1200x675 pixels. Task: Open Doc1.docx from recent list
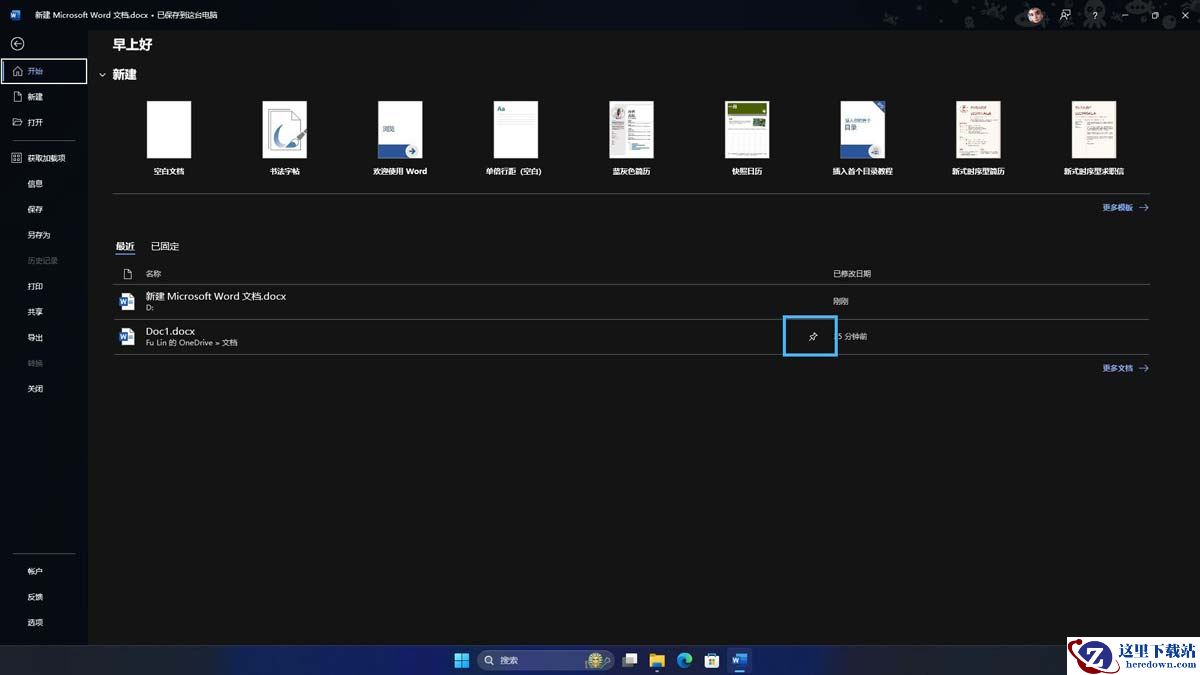coord(631,337)
